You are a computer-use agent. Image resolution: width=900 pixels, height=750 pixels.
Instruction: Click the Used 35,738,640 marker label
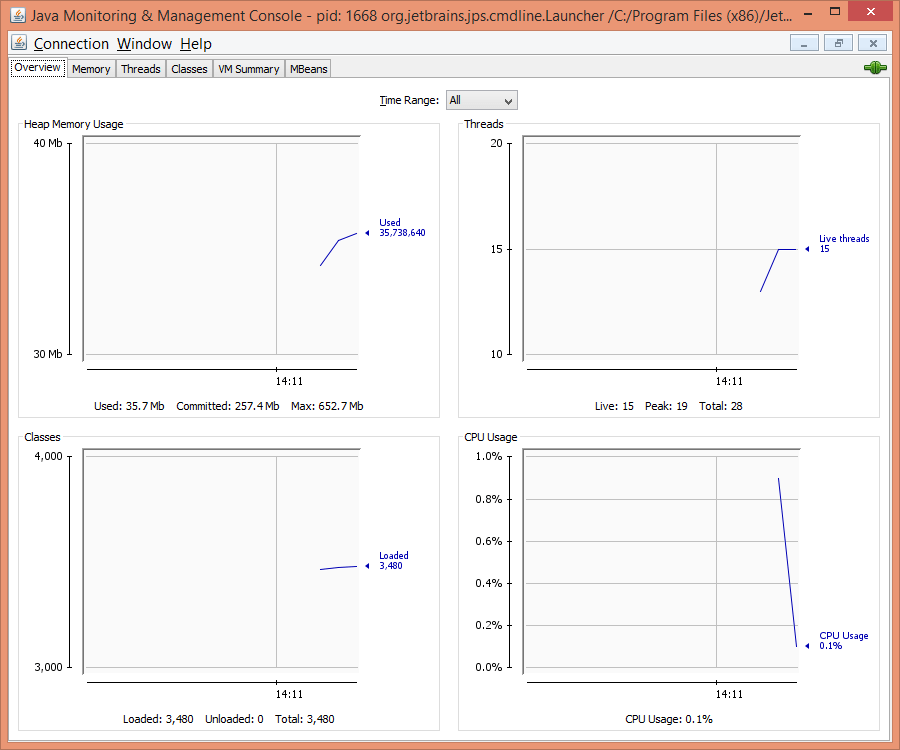tap(402, 228)
